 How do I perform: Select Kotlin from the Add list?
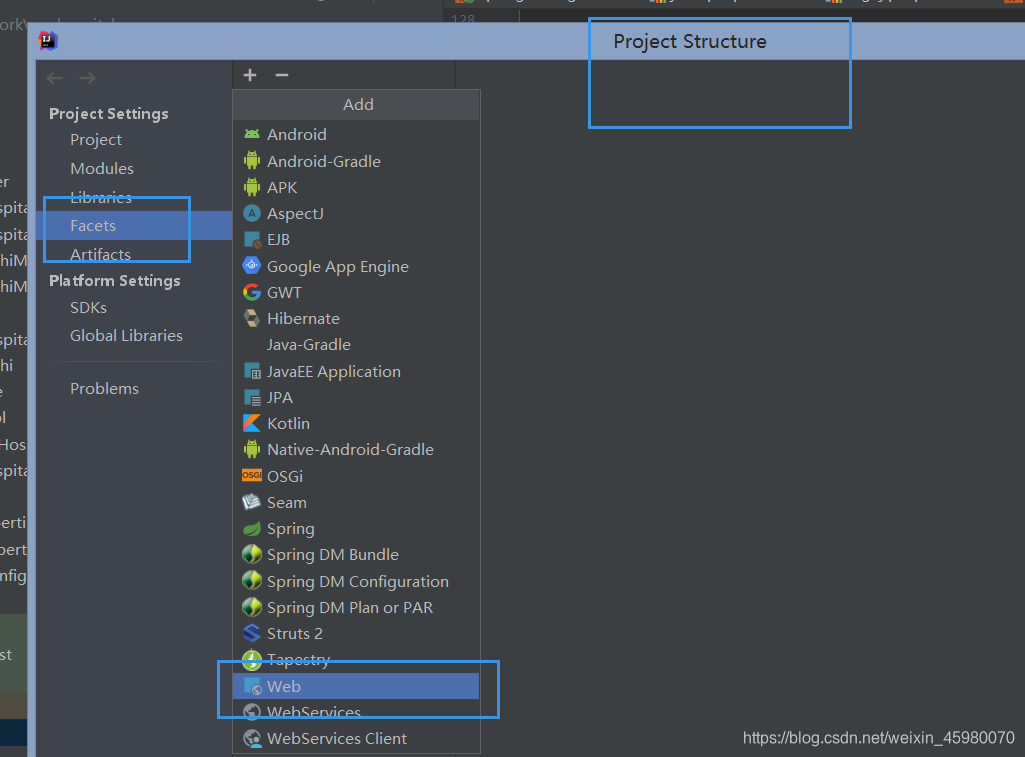pos(356,423)
